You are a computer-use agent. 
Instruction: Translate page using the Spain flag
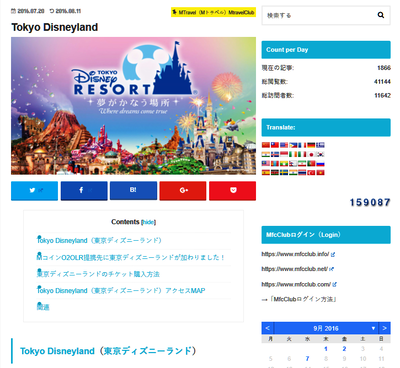click(x=266, y=172)
